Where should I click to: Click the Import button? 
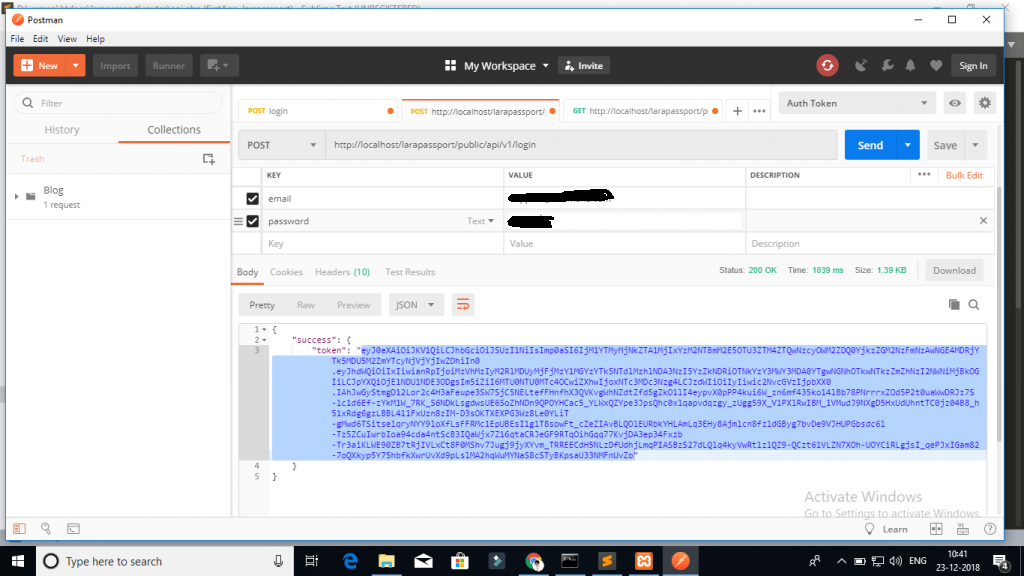point(115,65)
